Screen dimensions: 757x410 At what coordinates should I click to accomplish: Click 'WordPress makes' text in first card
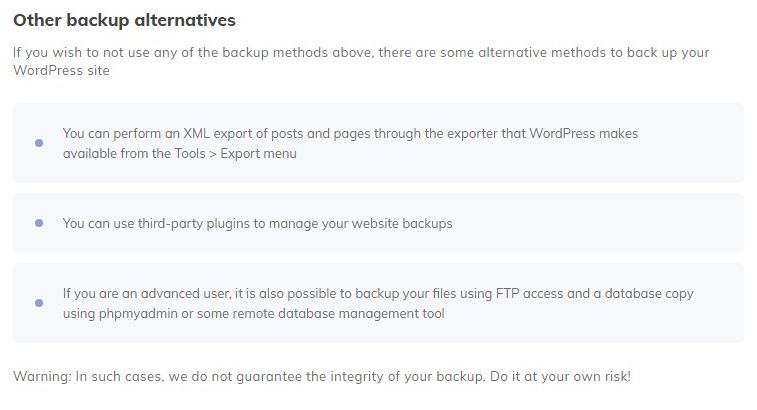584,133
